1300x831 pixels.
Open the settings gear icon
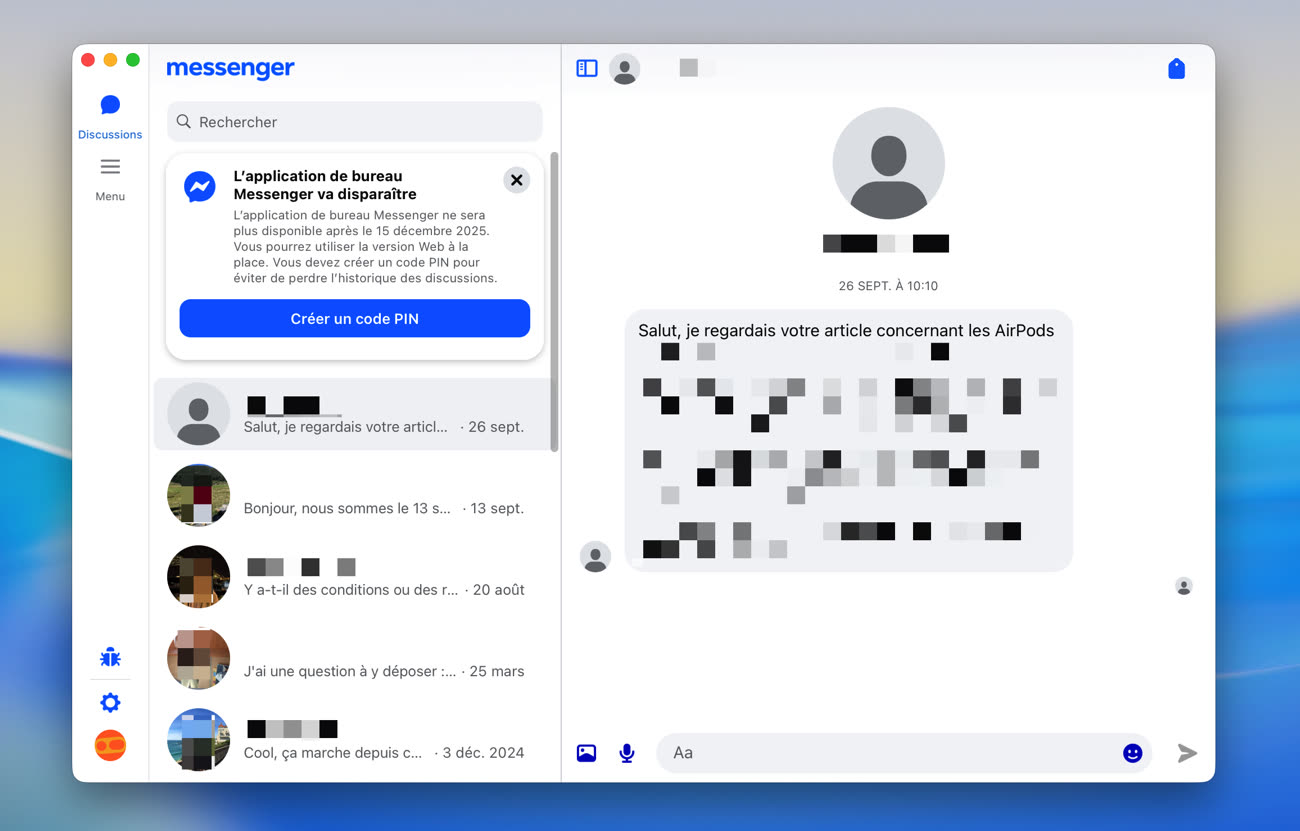pos(110,703)
